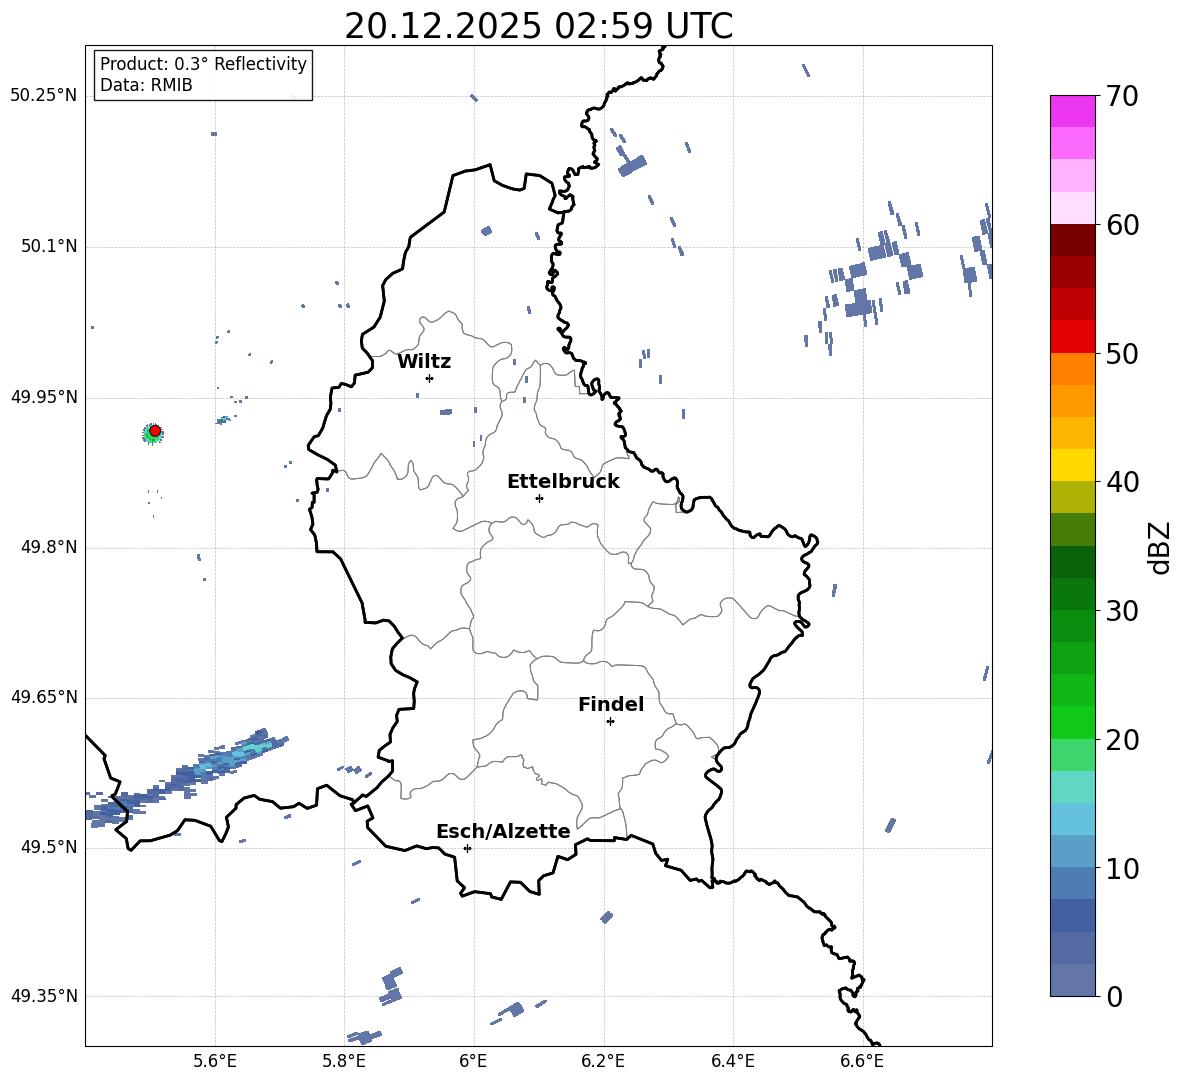Click the 49.8°N latitude label
Viewport: 1184px width, 1081px height.
pyautogui.click(x=49, y=547)
